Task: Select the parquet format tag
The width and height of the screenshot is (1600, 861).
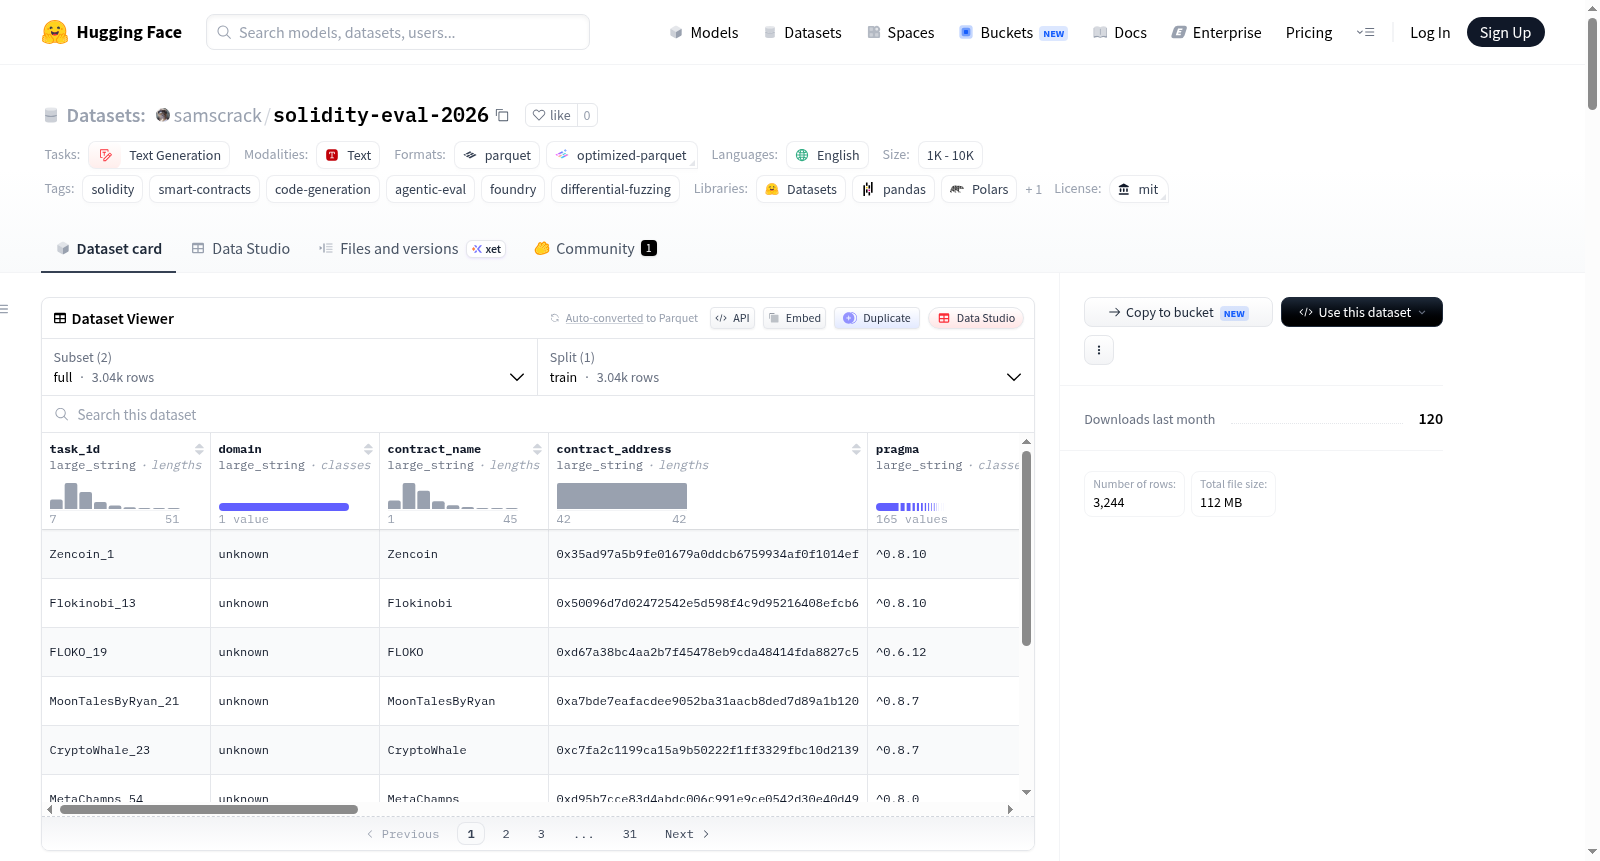Action: pyautogui.click(x=497, y=155)
